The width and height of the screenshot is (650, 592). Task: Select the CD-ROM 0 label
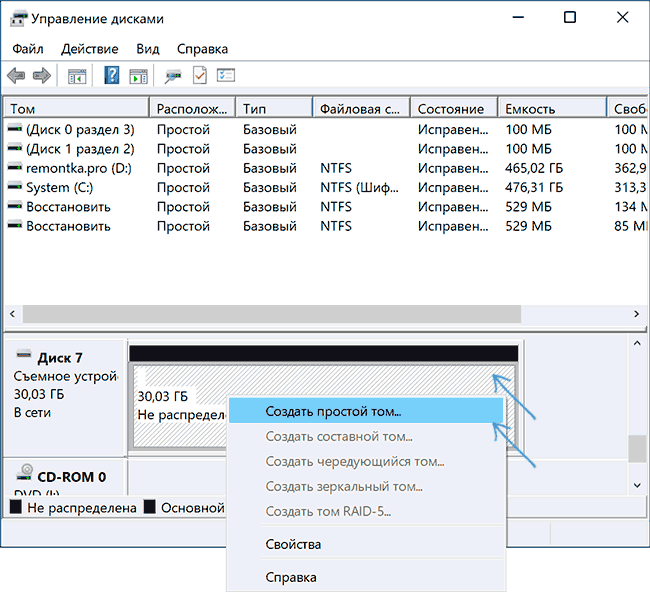[71, 477]
